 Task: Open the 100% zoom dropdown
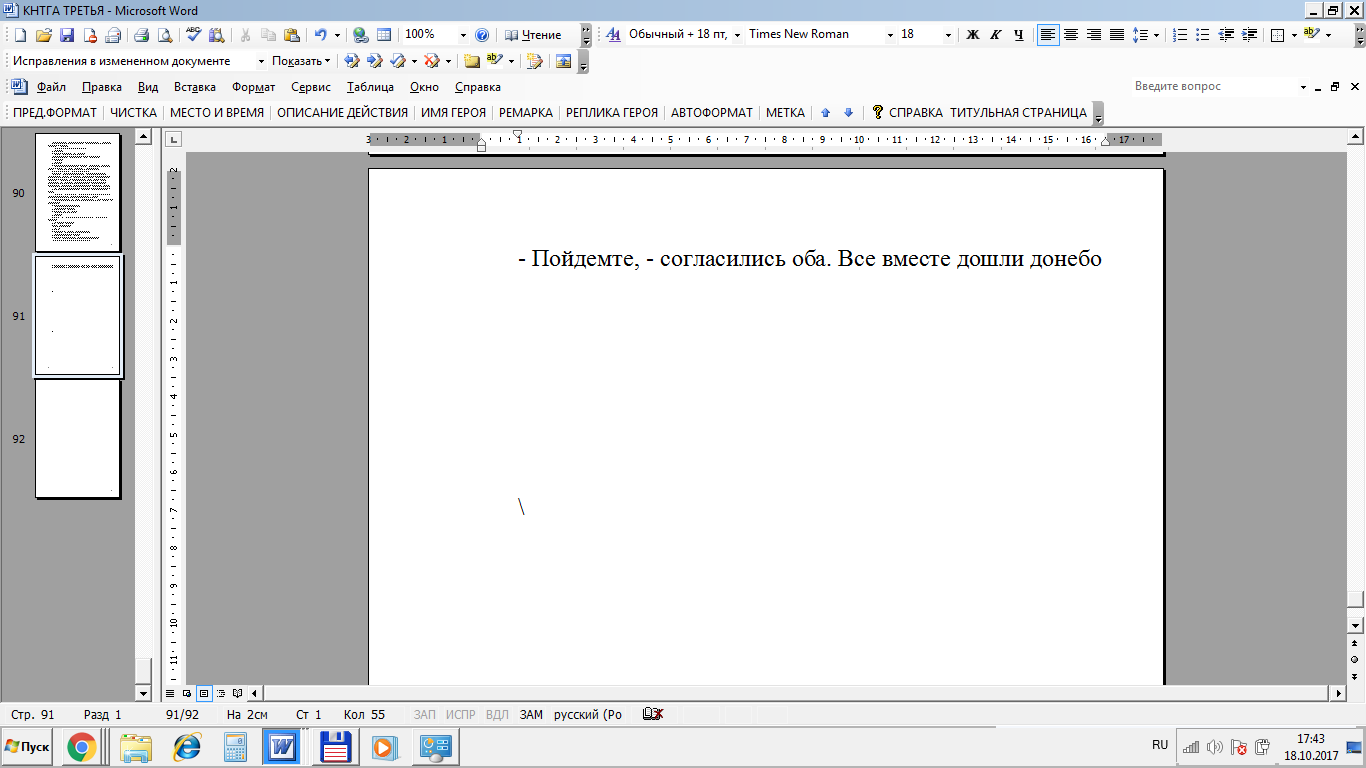pyautogui.click(x=463, y=34)
